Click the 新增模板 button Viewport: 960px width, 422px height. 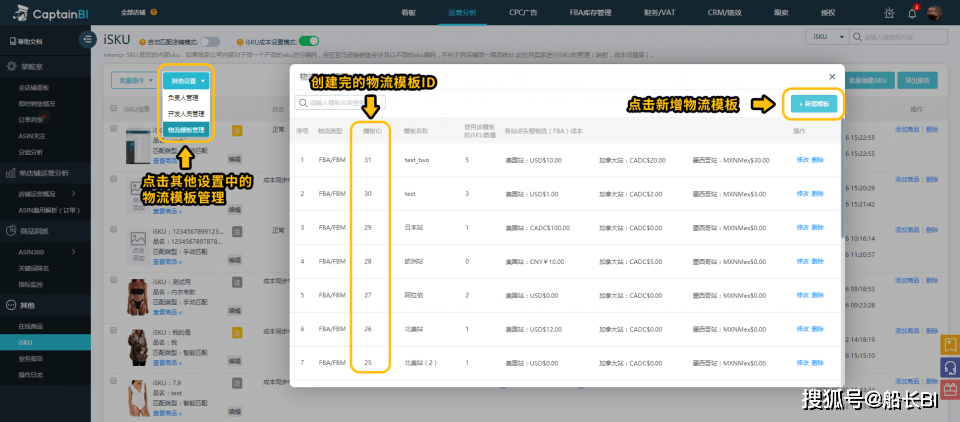(x=815, y=103)
